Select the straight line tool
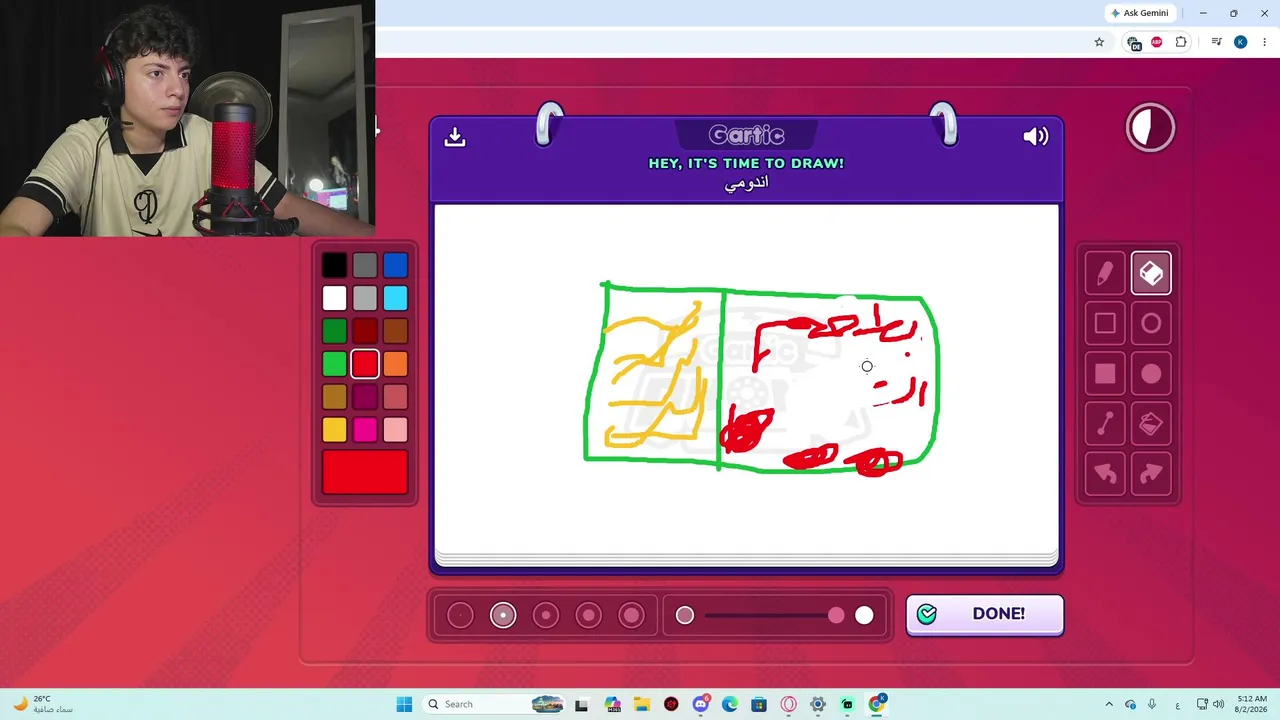Image resolution: width=1280 pixels, height=720 pixels. pyautogui.click(x=1105, y=424)
